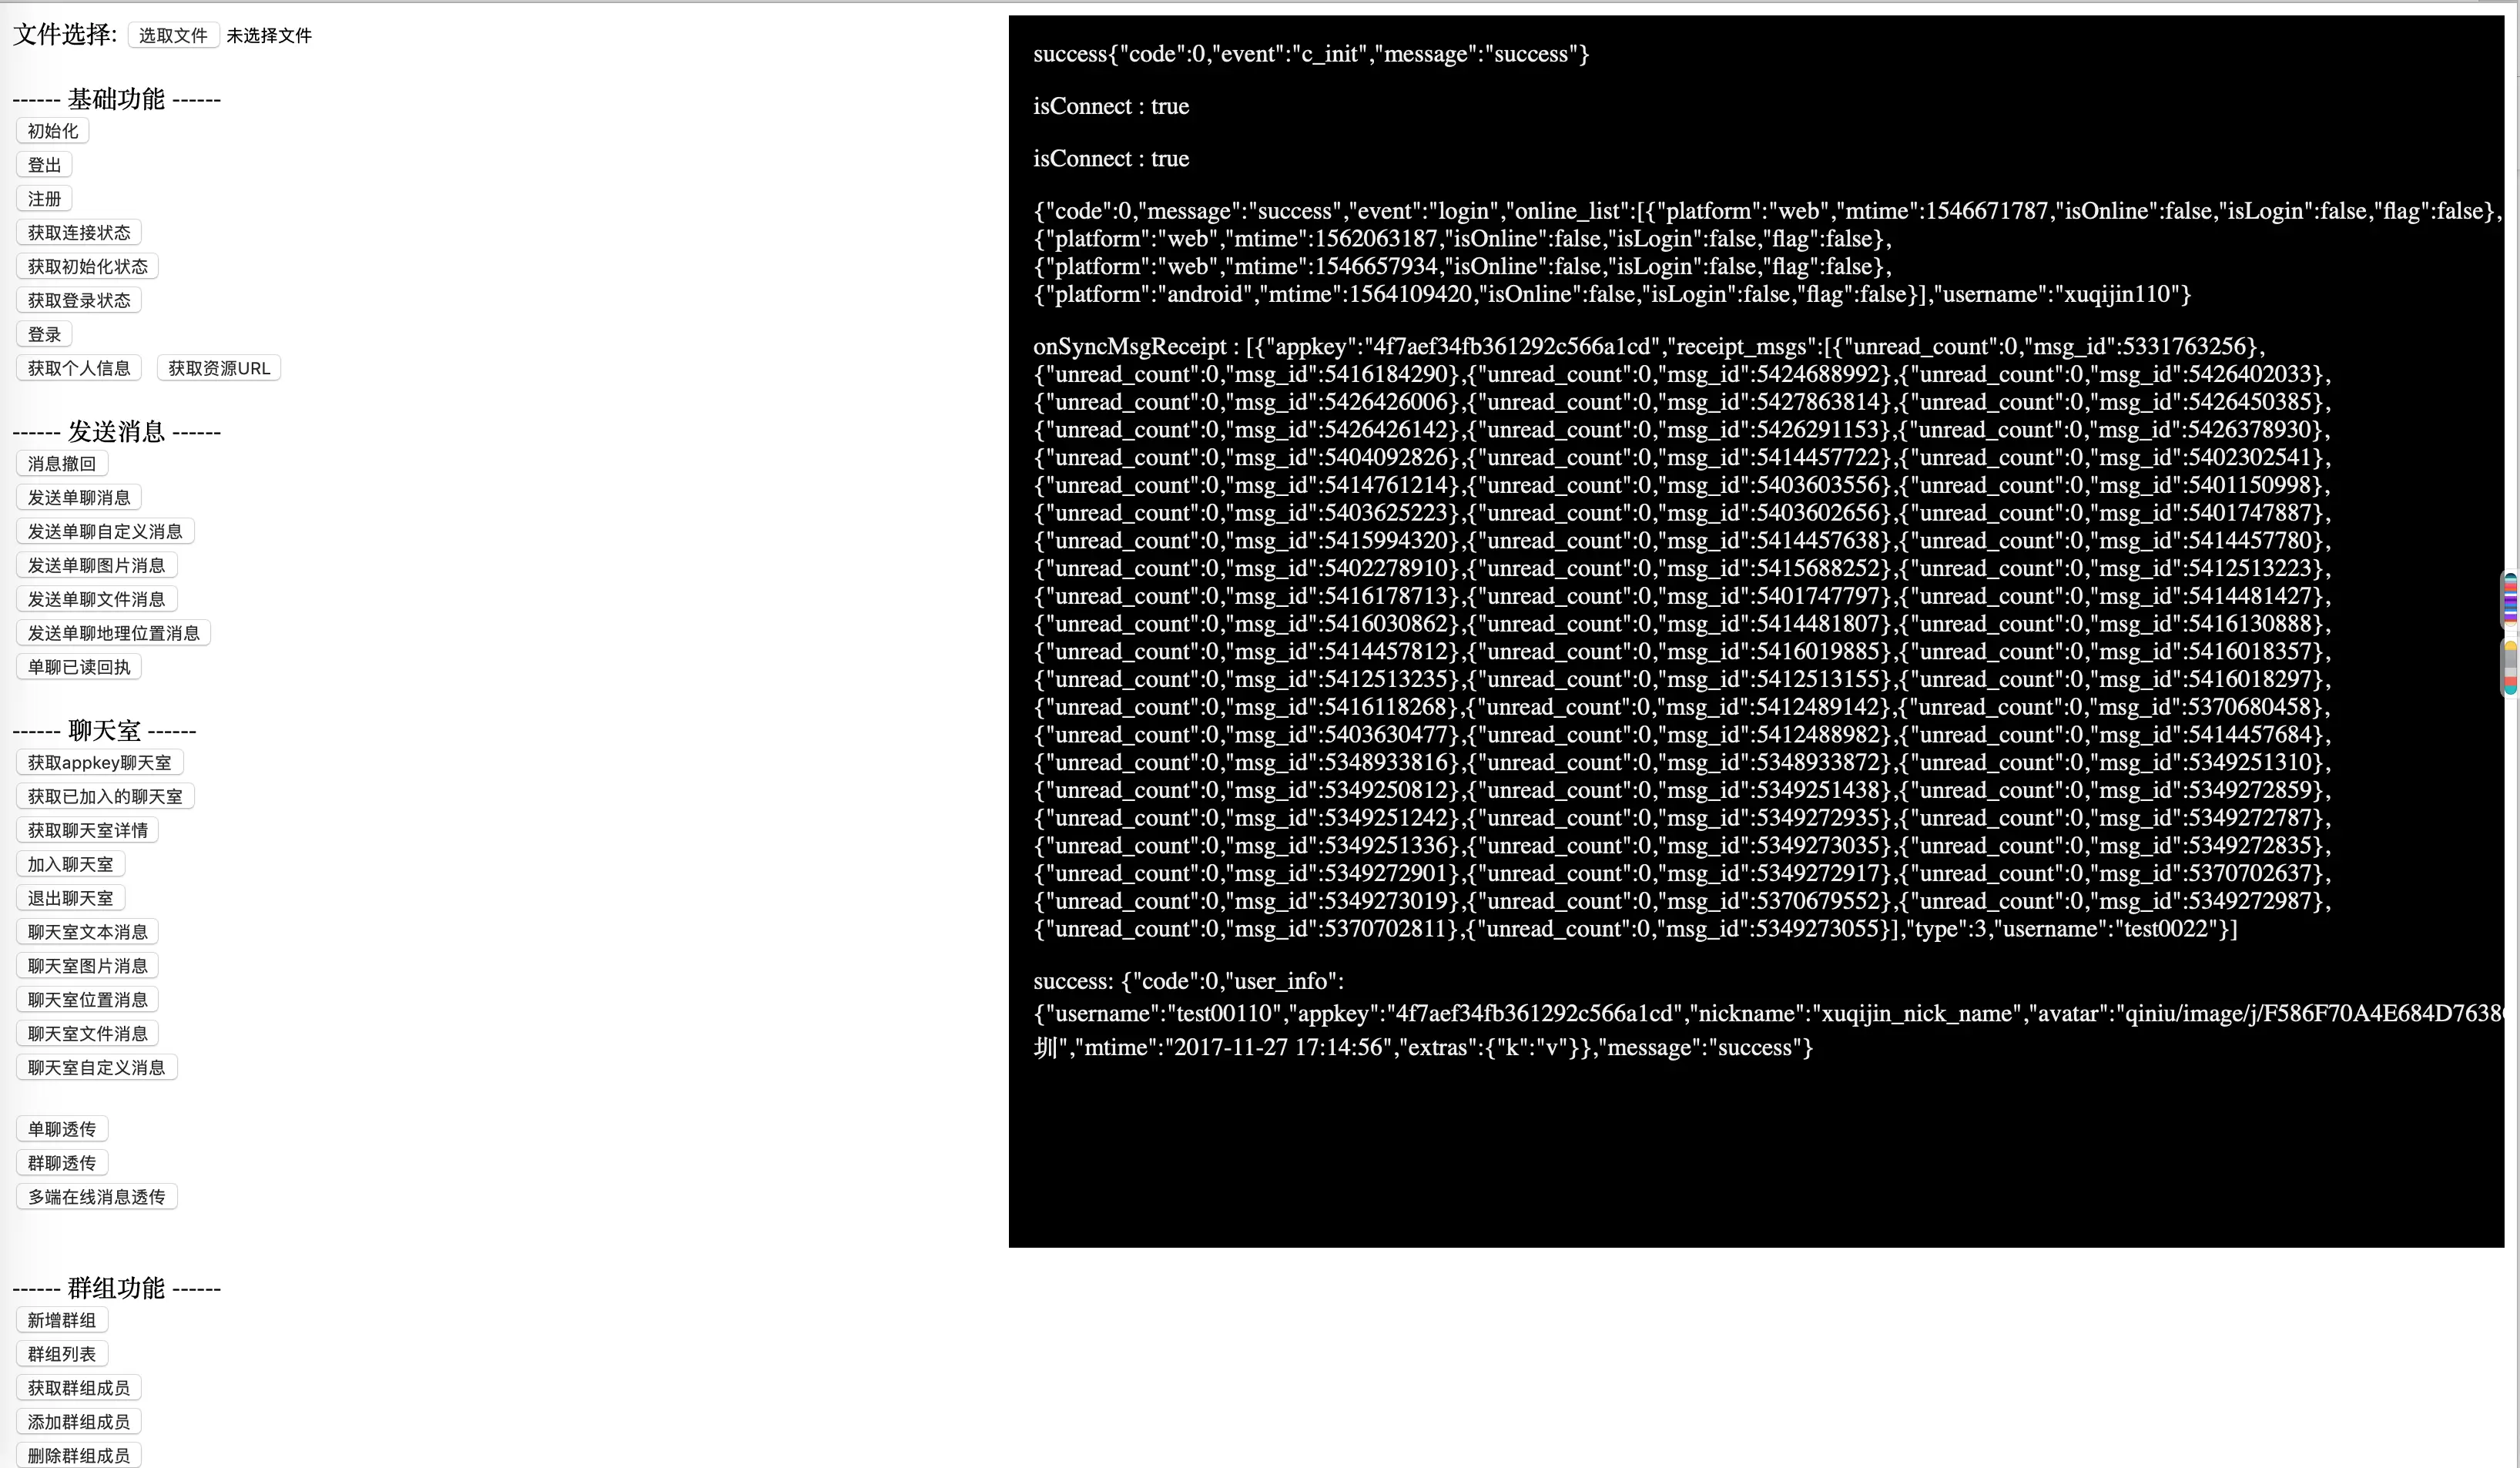Click 发送单聊图片消息 button
The height and width of the screenshot is (1468, 2520).
tap(97, 566)
